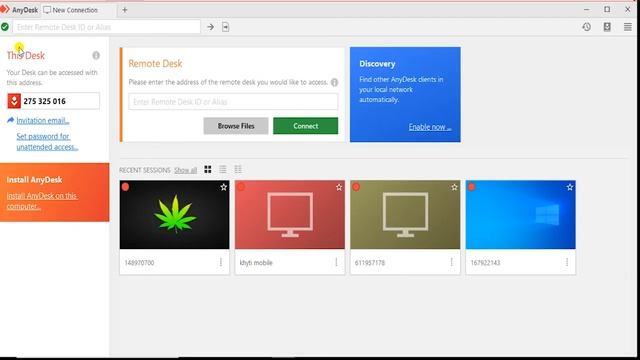Star the 167922143 session

point(570,187)
